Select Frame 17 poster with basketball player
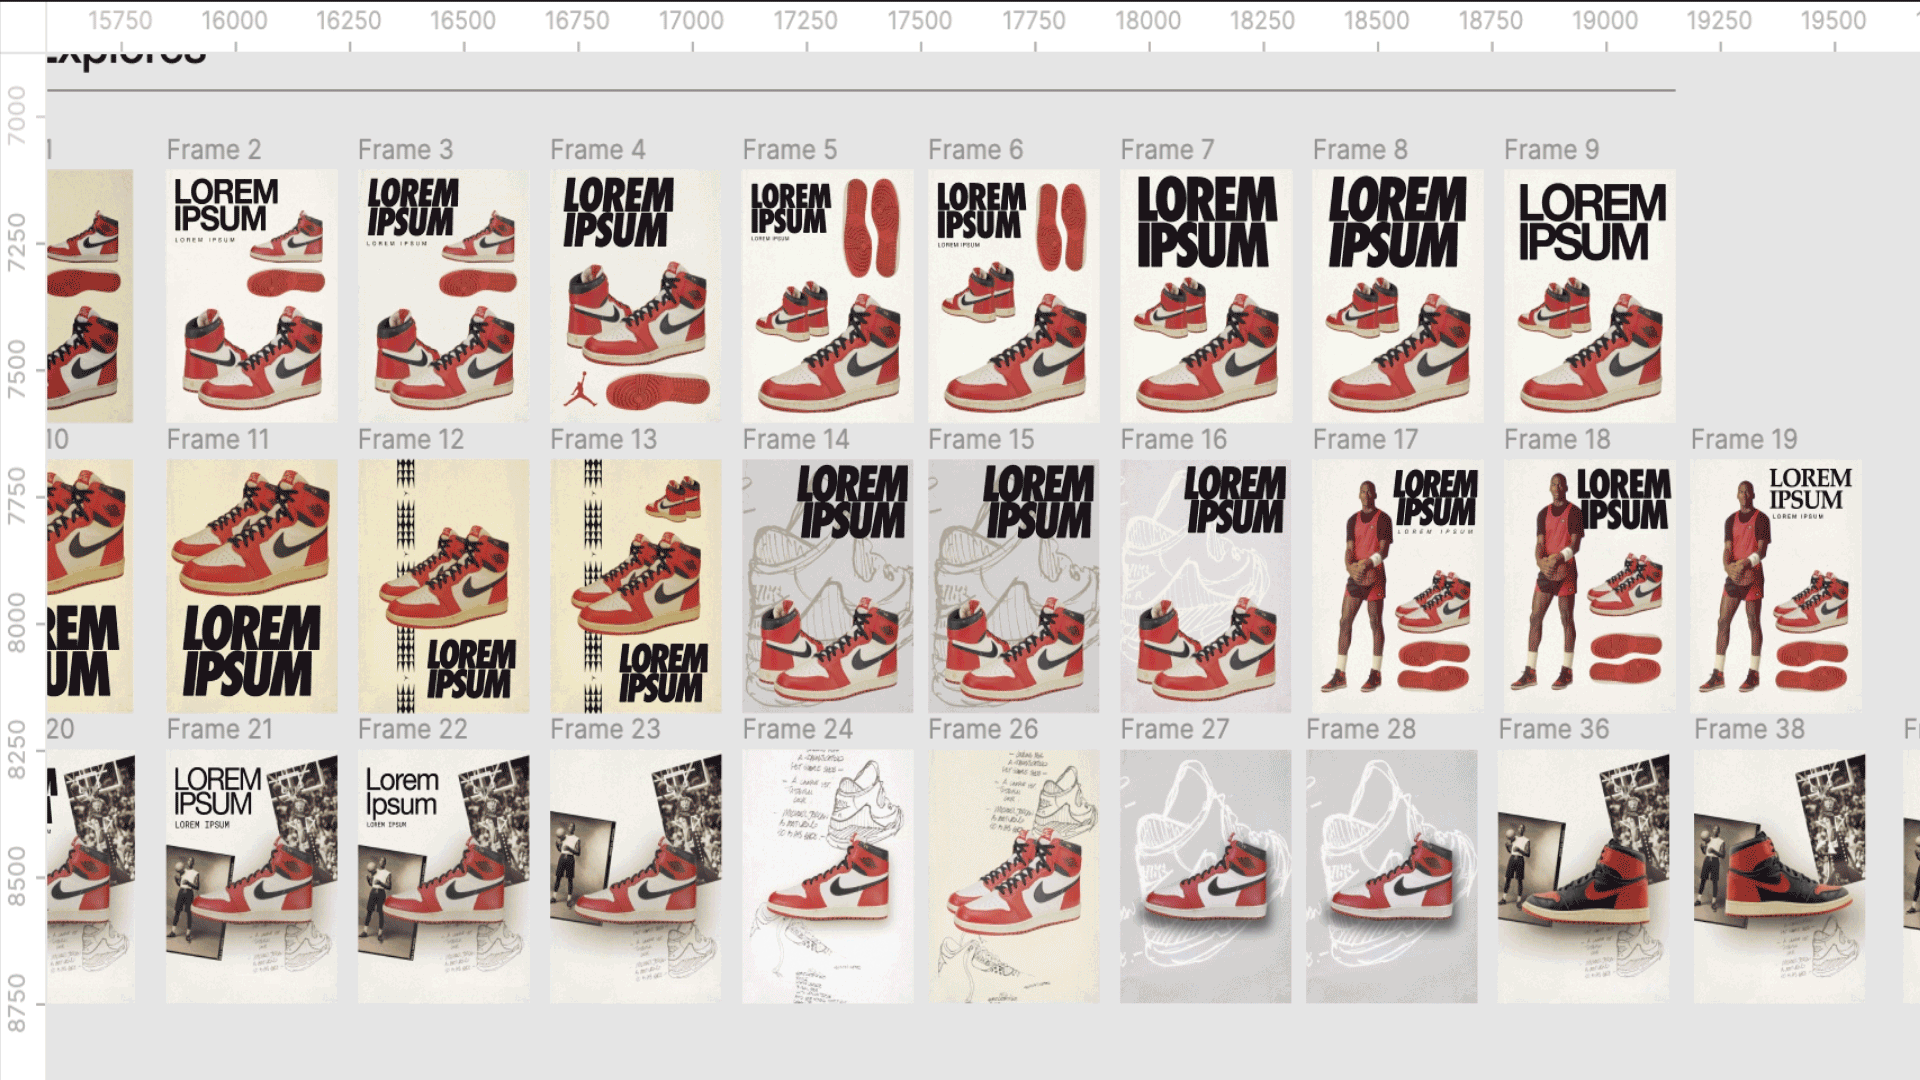 point(1397,585)
